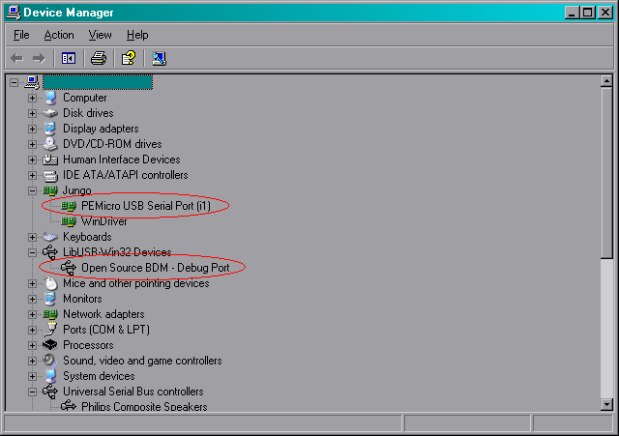Expand the Monitors category
Screen dimensions: 619x436
(x=32, y=299)
